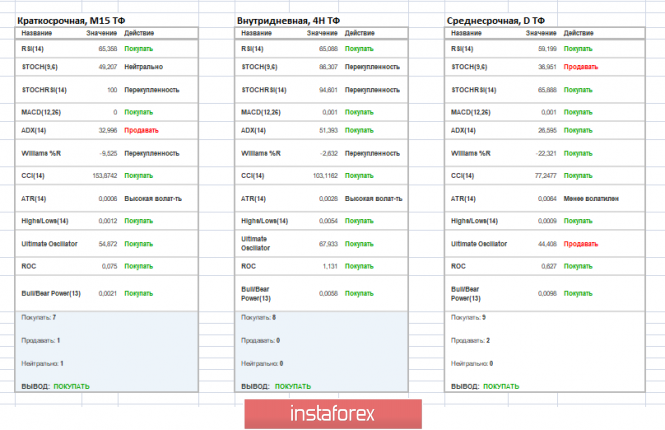The image size is (665, 430).
Task: Click CCI(14) value 153,8742
Action: pyautogui.click(x=105, y=176)
